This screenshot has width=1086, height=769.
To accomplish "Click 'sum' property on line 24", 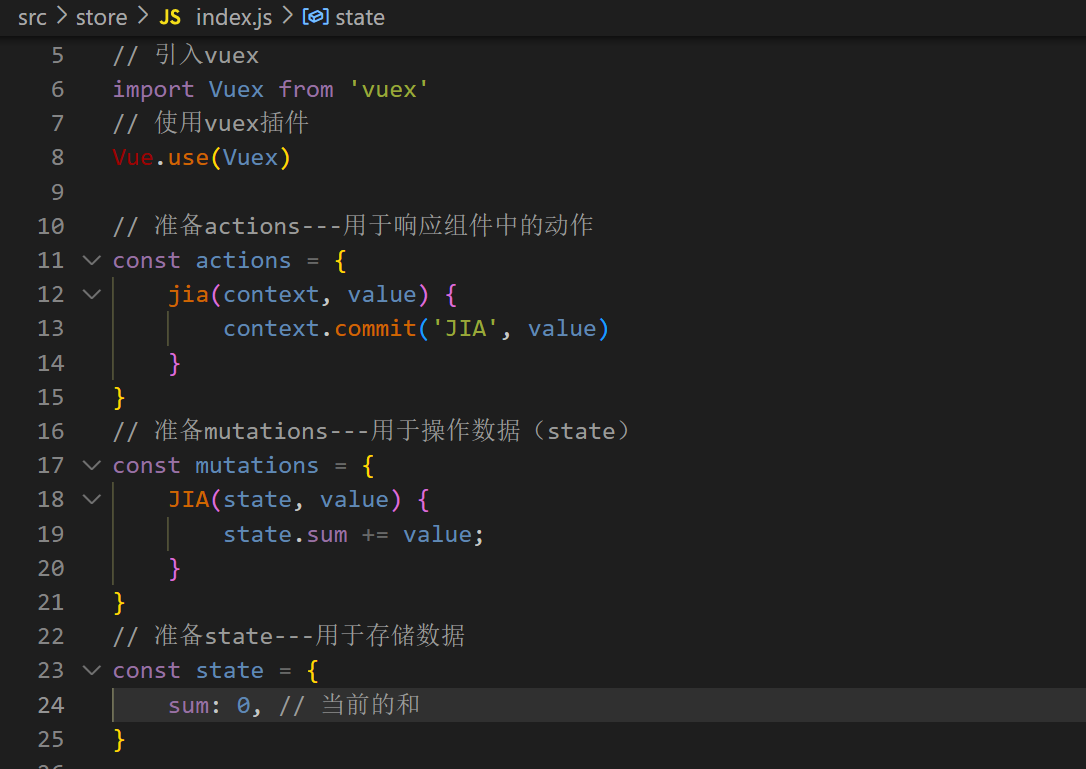I will pyautogui.click(x=188, y=705).
